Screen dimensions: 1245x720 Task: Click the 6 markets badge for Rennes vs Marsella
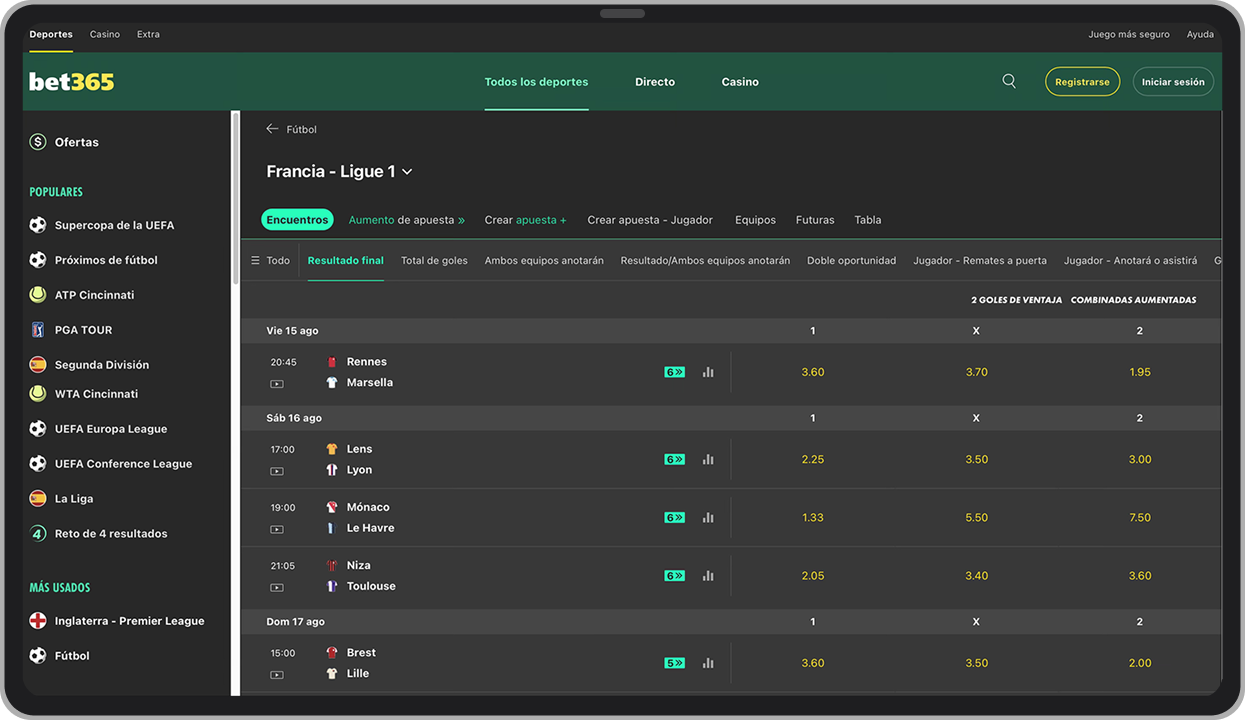pyautogui.click(x=675, y=372)
